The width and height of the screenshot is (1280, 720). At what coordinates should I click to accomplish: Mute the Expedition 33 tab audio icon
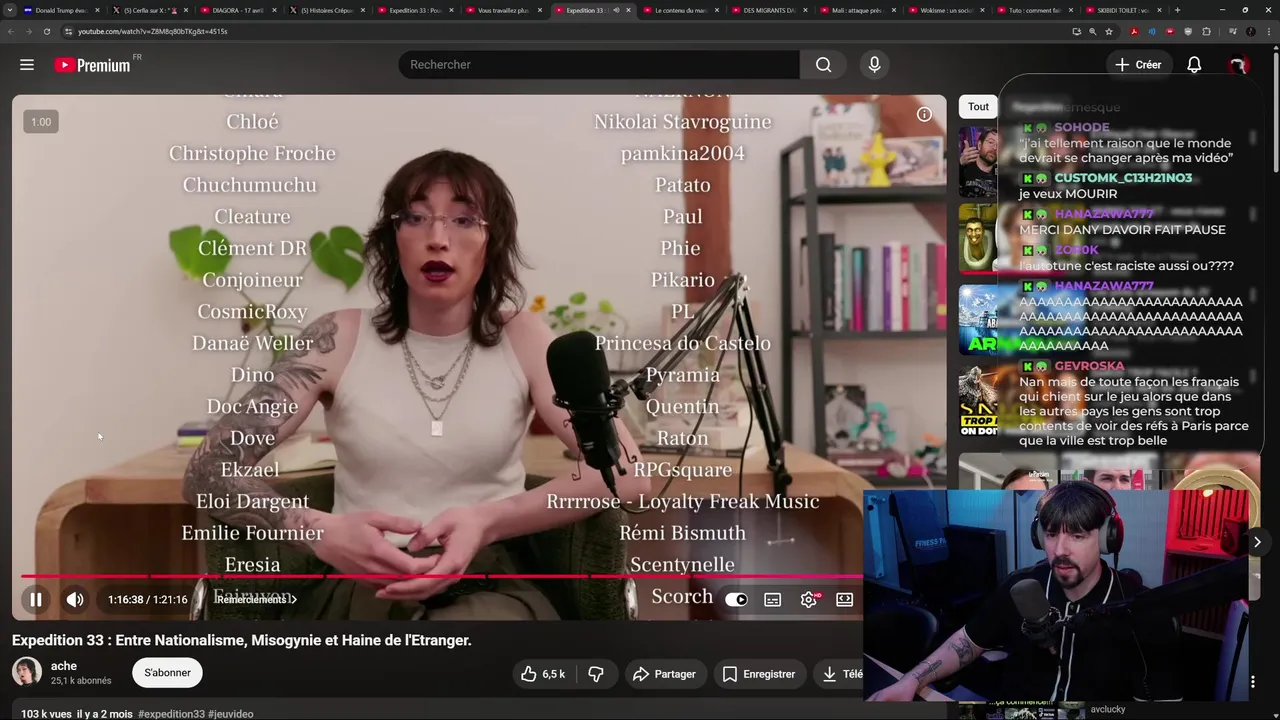click(616, 10)
